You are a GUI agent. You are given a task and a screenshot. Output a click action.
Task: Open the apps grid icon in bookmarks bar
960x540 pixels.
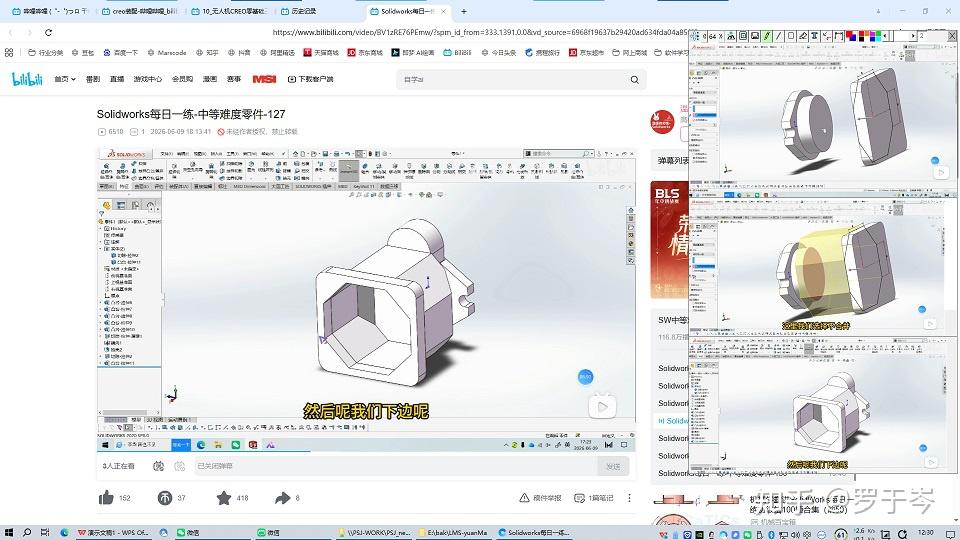coord(9,53)
